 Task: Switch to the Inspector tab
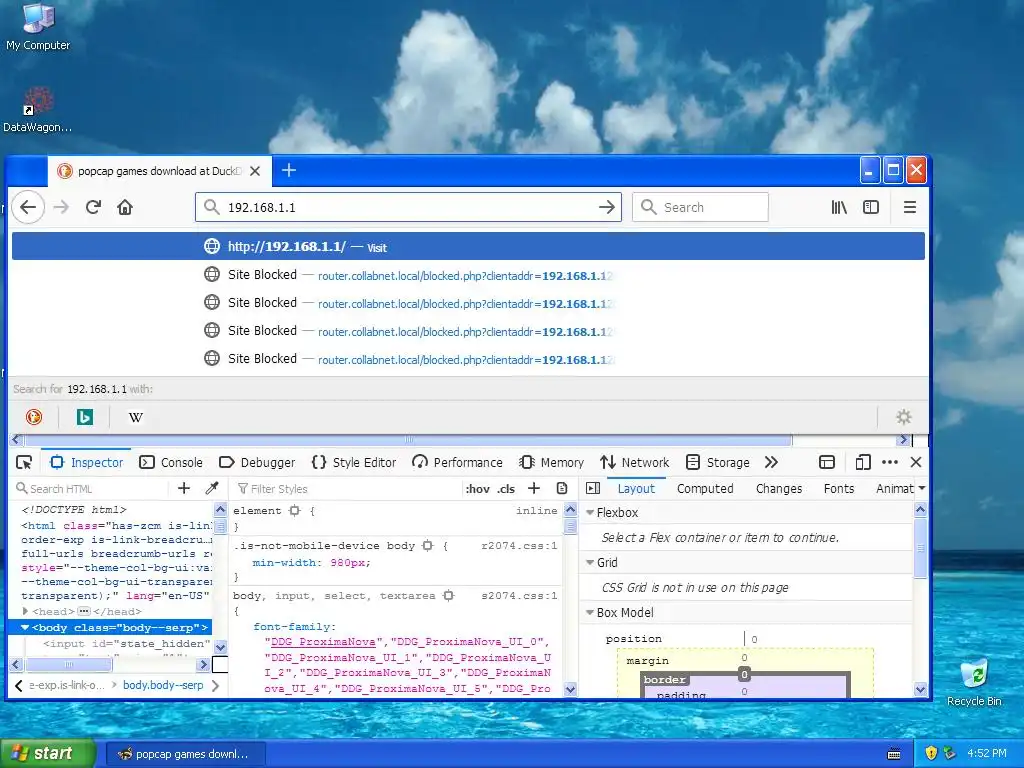click(x=87, y=462)
